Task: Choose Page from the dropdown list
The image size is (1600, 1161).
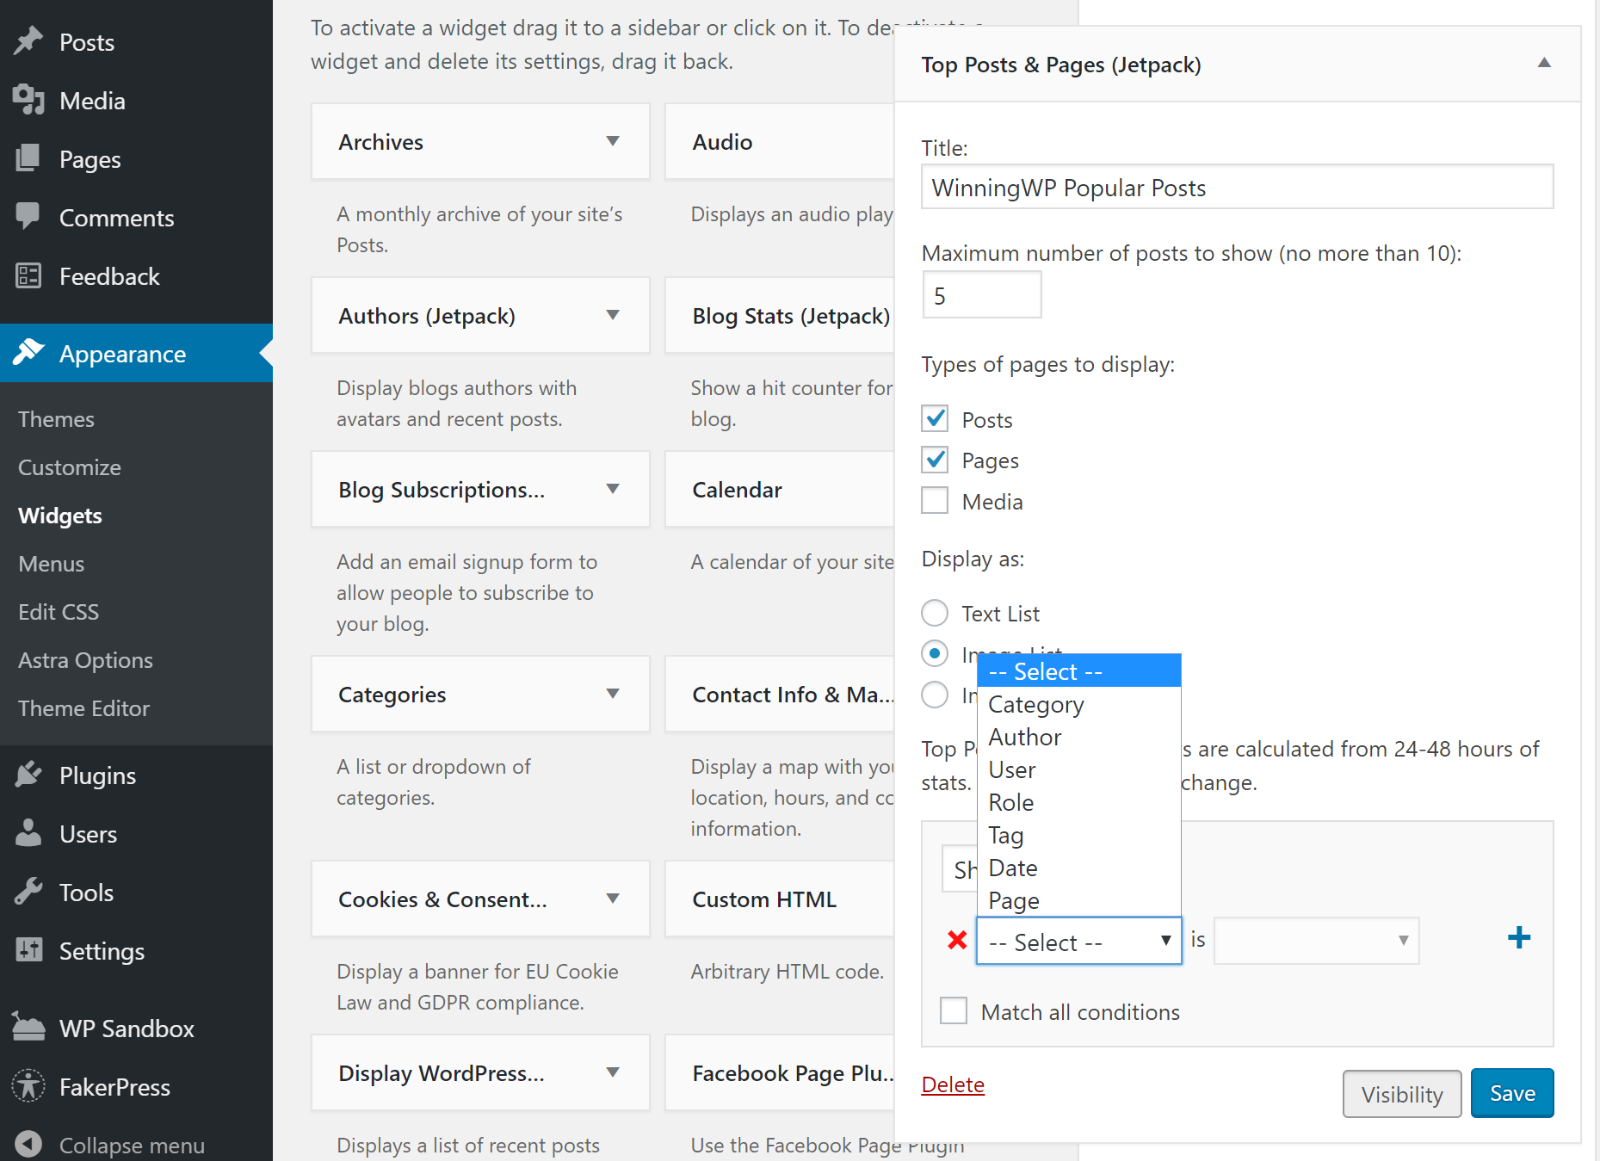Action: pos(1079,901)
